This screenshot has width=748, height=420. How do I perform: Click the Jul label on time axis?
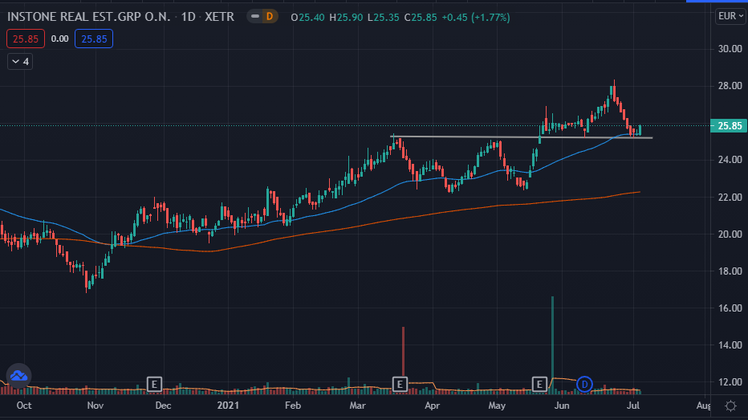click(x=633, y=406)
